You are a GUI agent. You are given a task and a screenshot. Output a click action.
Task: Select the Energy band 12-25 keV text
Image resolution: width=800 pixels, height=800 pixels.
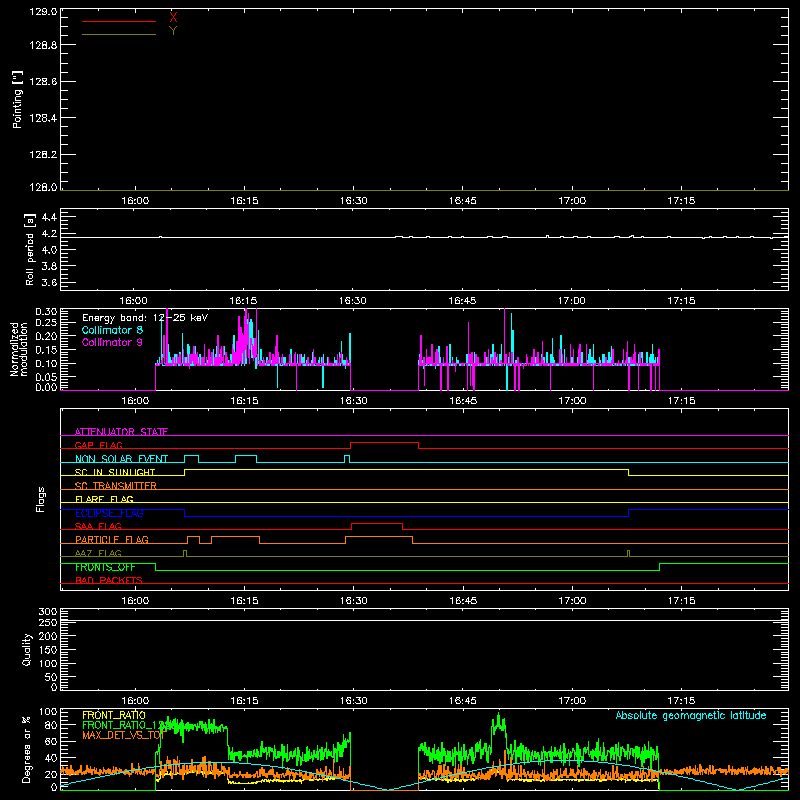pyautogui.click(x=145, y=318)
